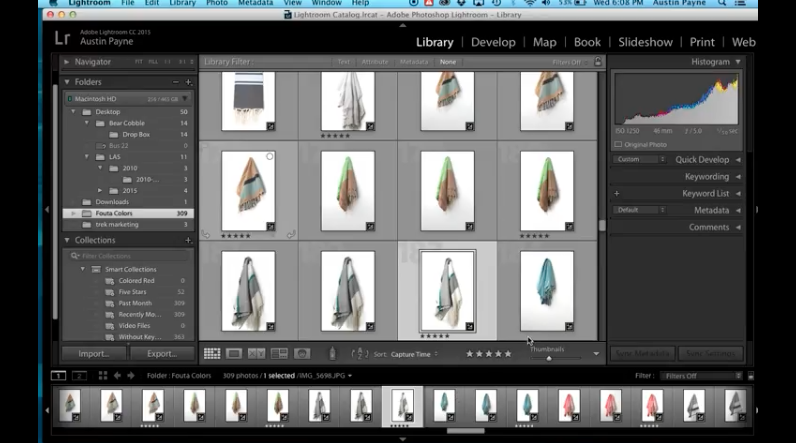
Task: Click second window display button 2
Action: 79,376
